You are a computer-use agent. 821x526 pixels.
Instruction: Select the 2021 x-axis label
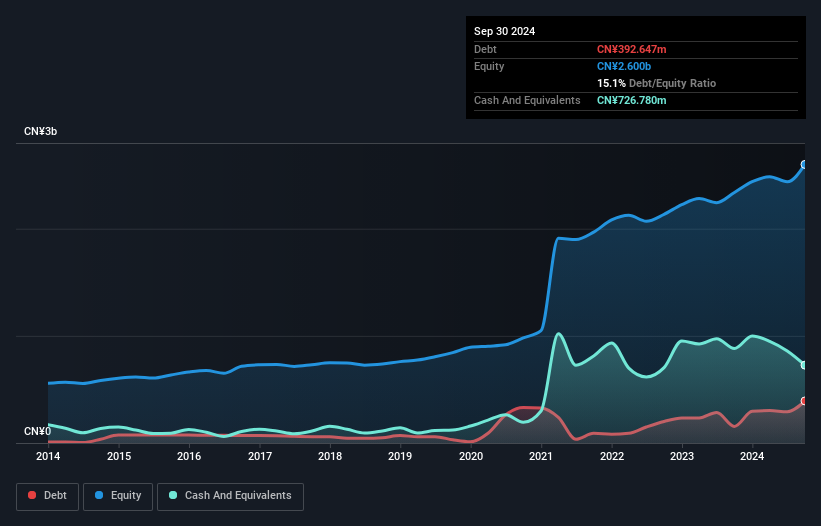(x=541, y=457)
